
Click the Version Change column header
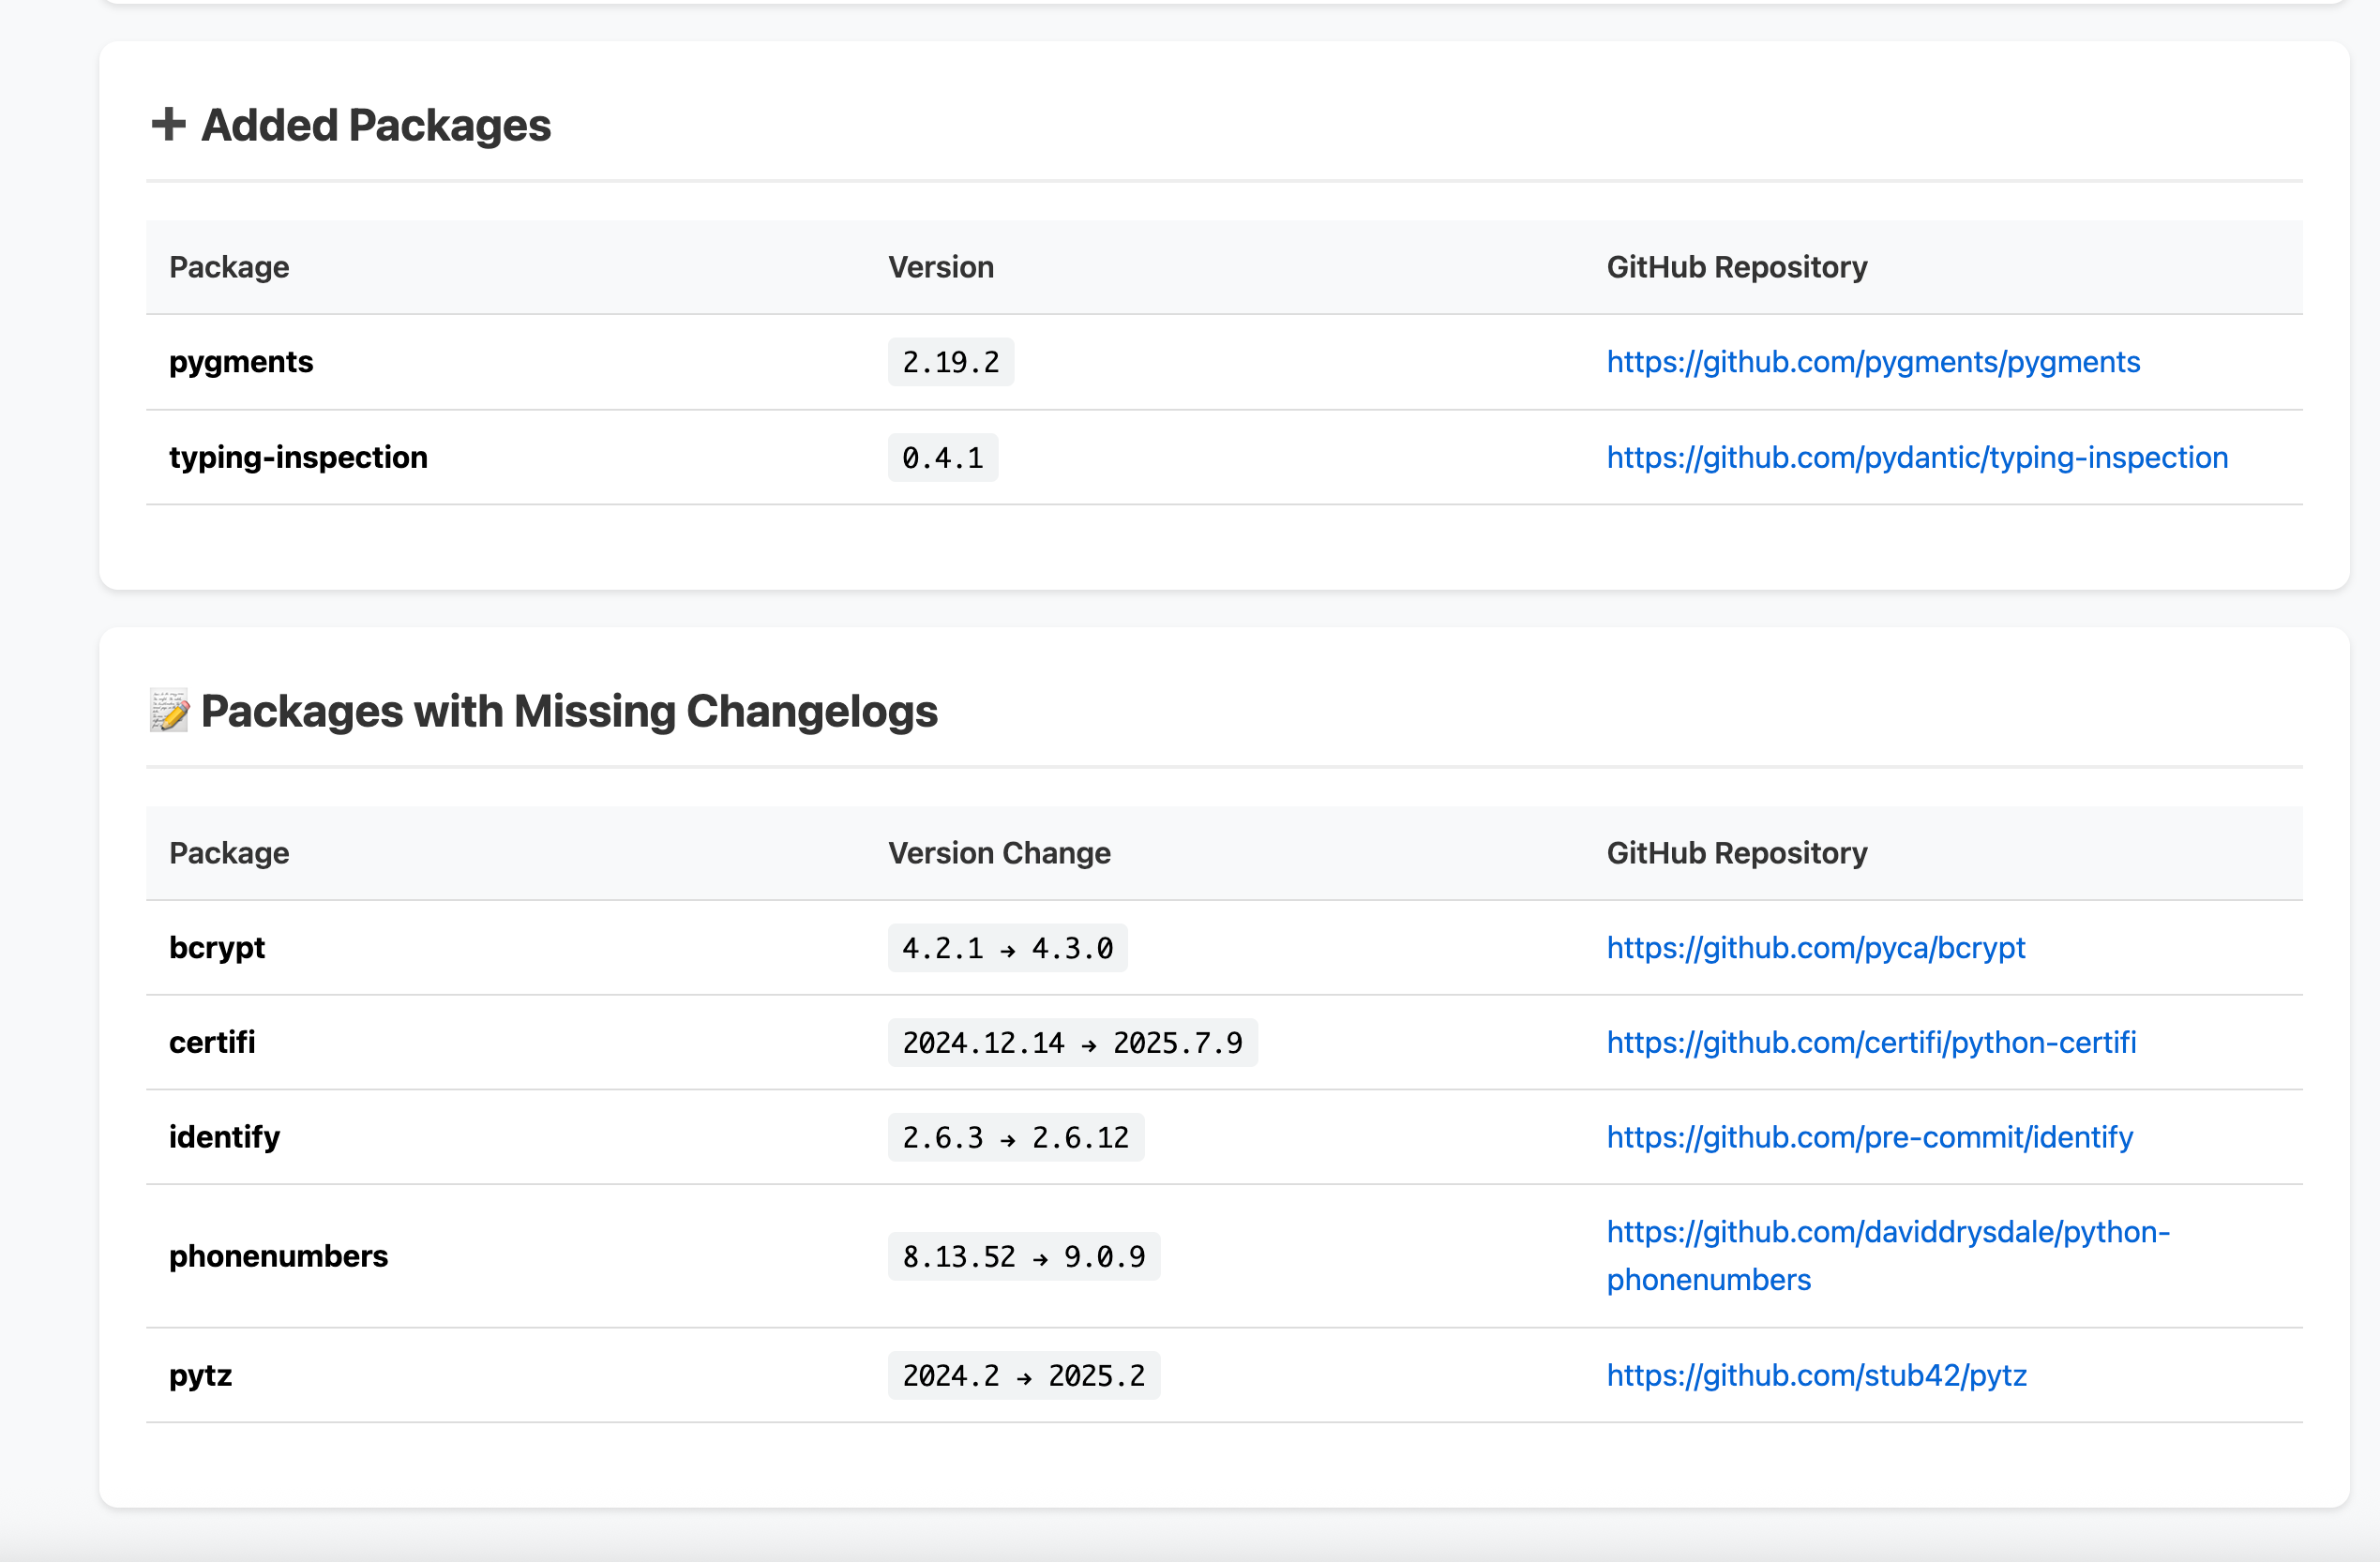[998, 853]
